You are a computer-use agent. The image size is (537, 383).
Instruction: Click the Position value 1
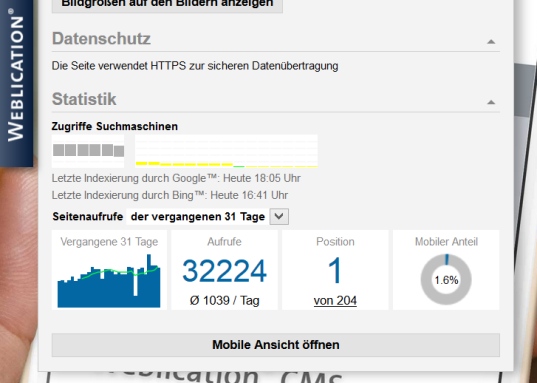pyautogui.click(x=335, y=271)
